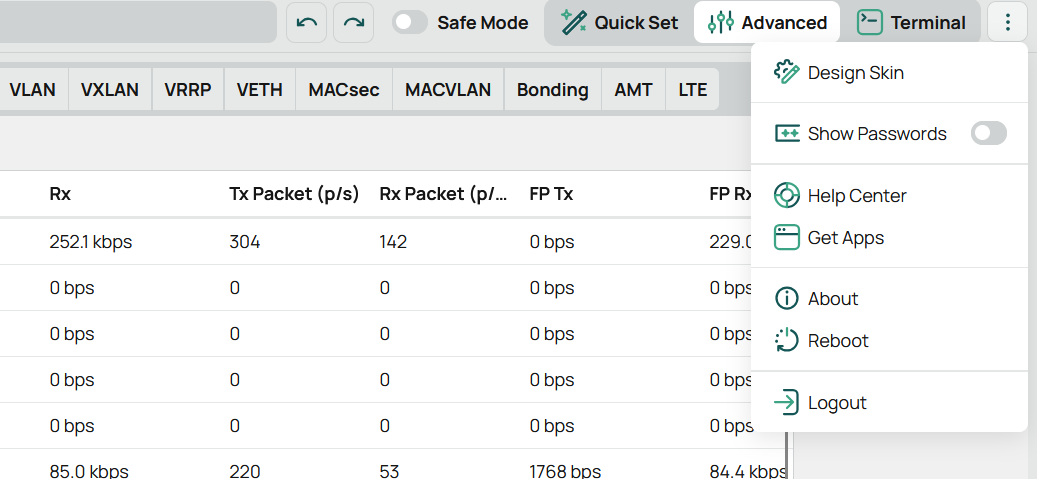The height and width of the screenshot is (479, 1037).
Task: Click the 252.1 kbps Rx value
Action: (91, 241)
